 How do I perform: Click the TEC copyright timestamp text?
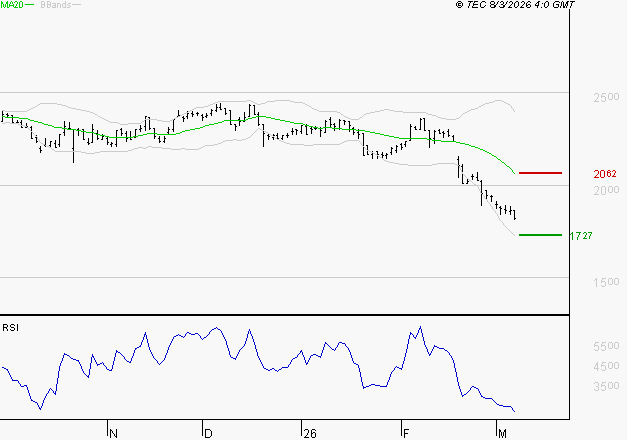[515, 5]
